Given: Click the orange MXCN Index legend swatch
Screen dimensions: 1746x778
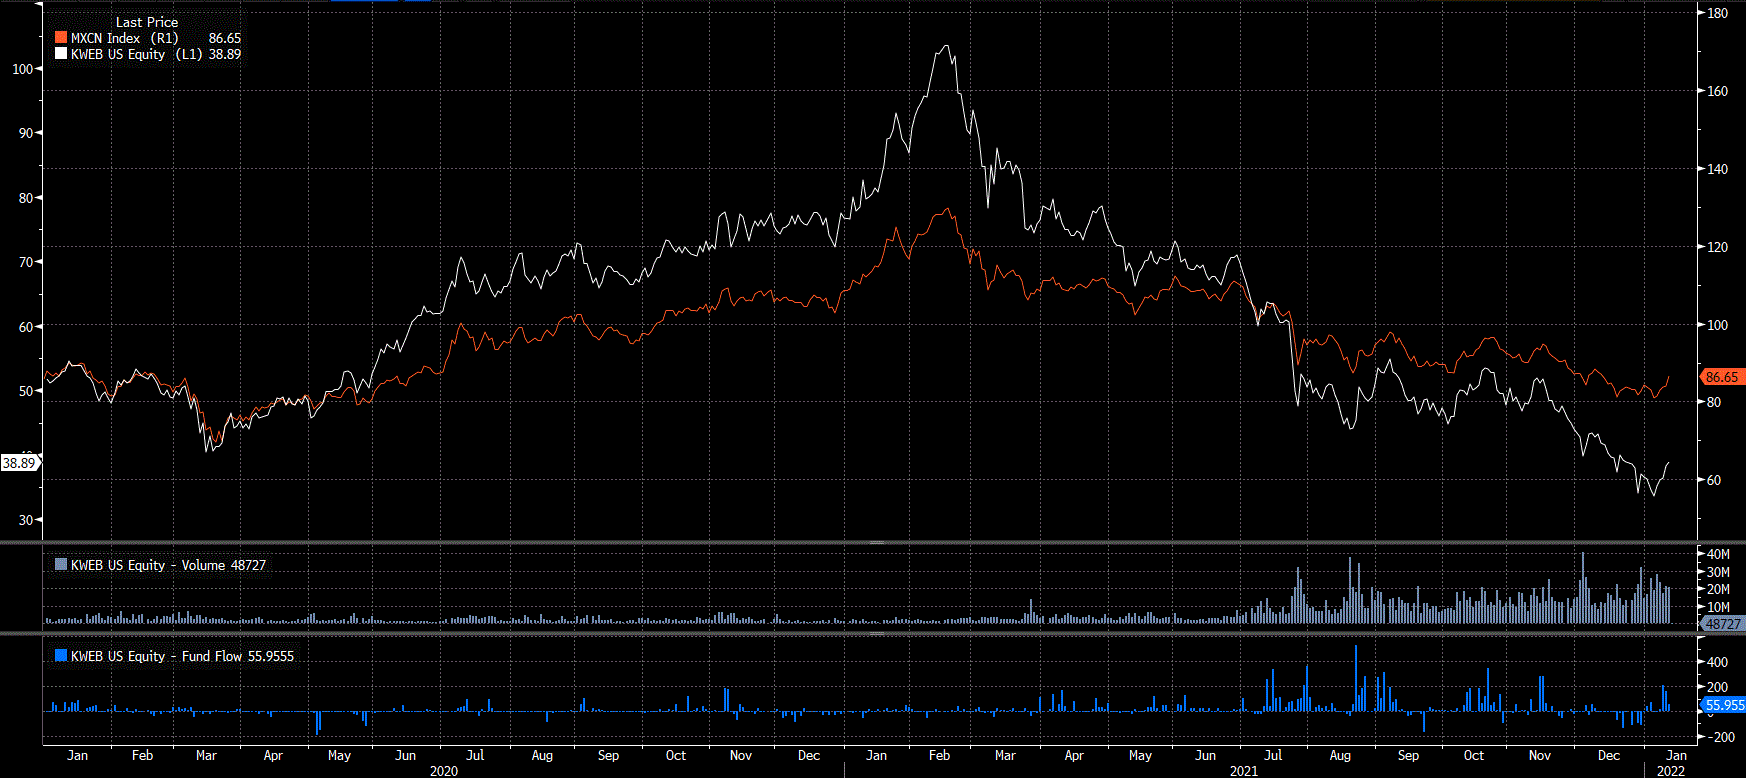Looking at the screenshot, I should pos(61,38).
